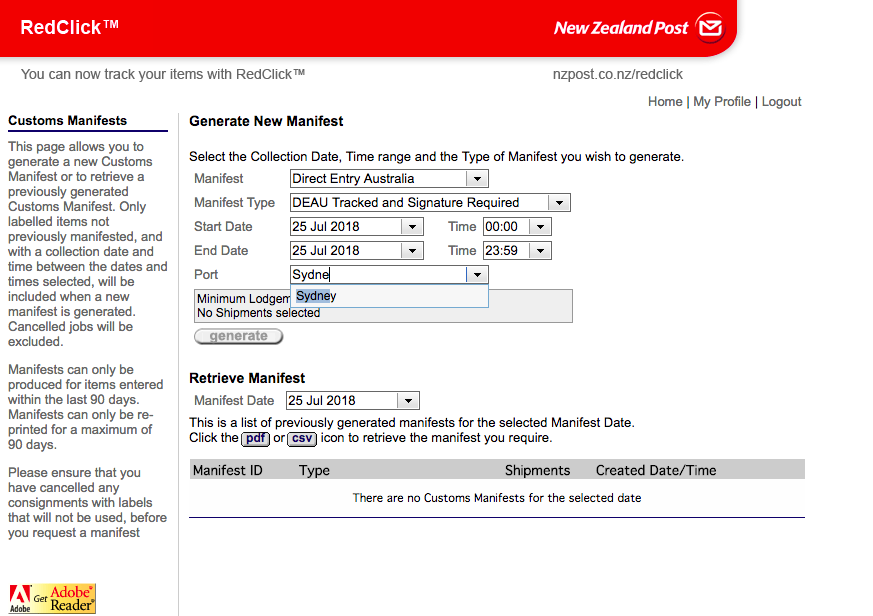Click the track your items with RedClick text
The image size is (873, 616).
pos(163,74)
